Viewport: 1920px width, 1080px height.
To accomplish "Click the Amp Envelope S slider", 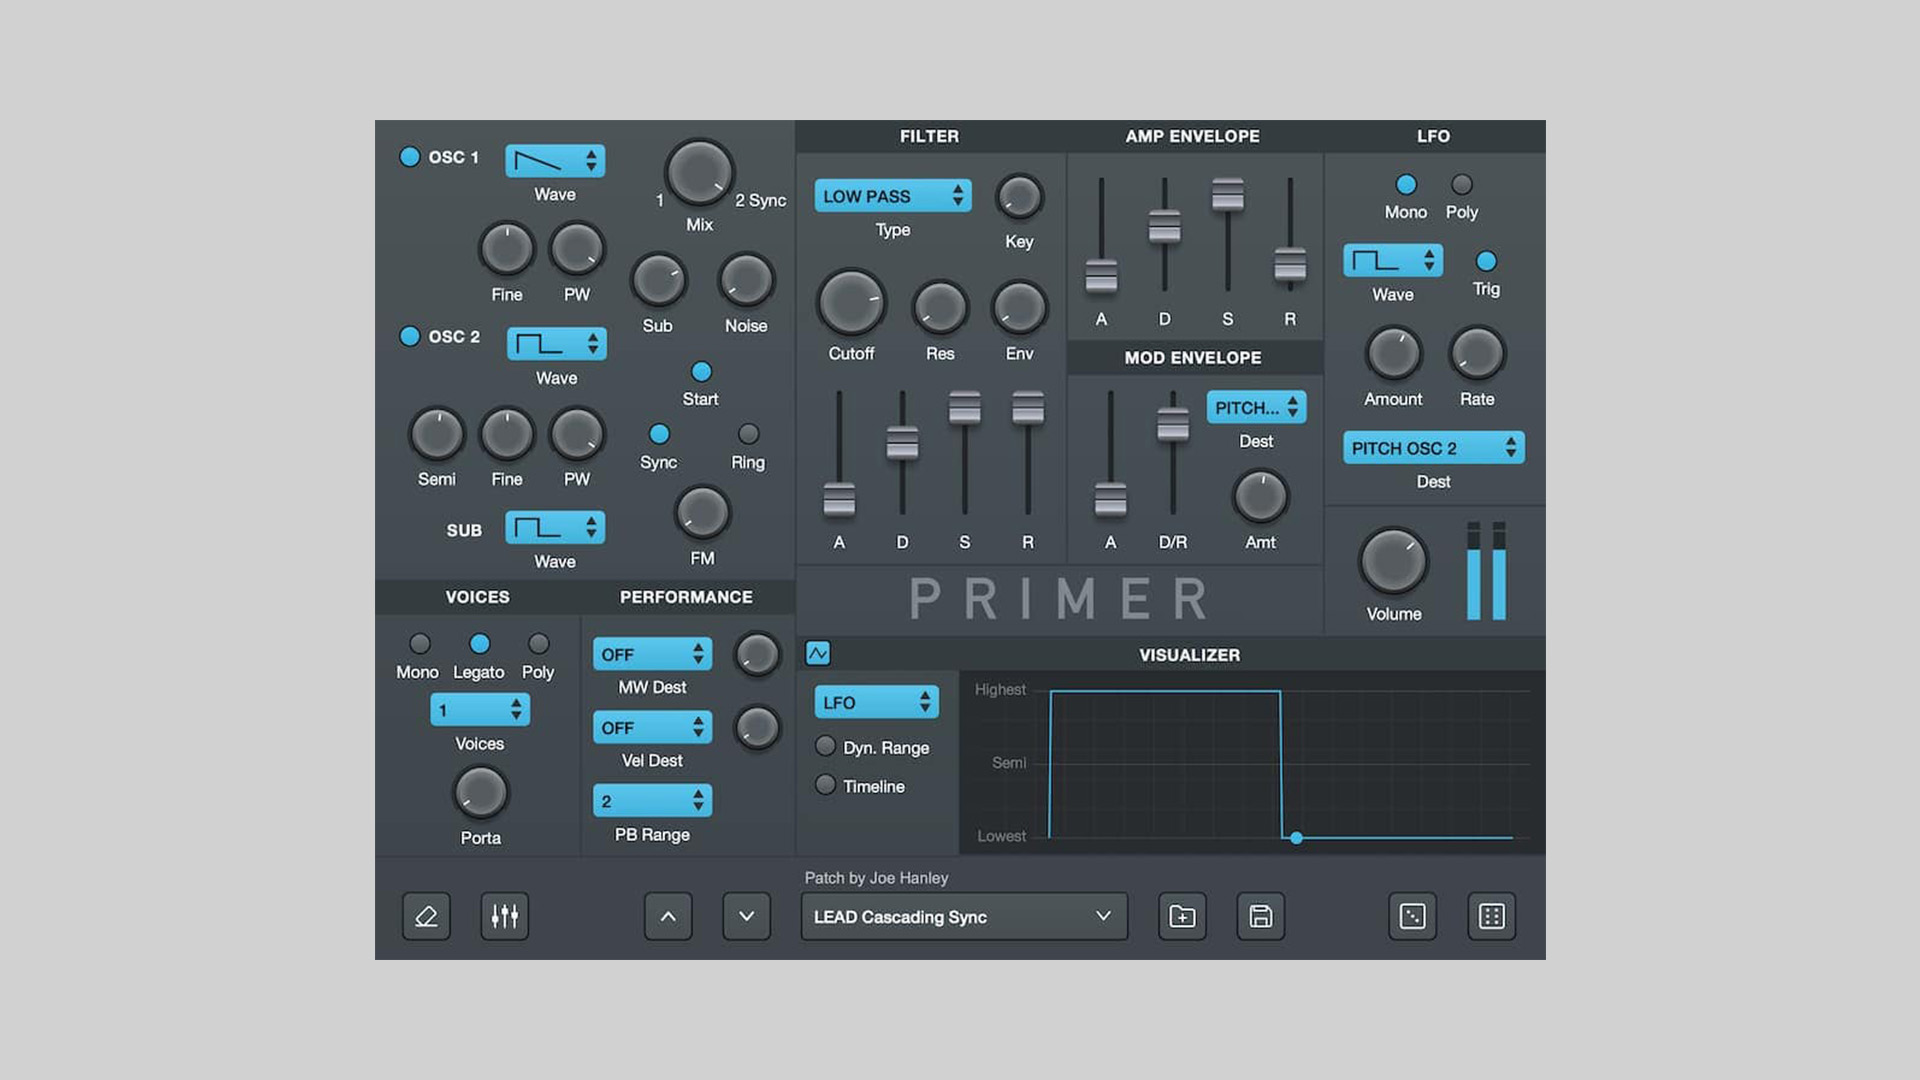I will point(1228,194).
